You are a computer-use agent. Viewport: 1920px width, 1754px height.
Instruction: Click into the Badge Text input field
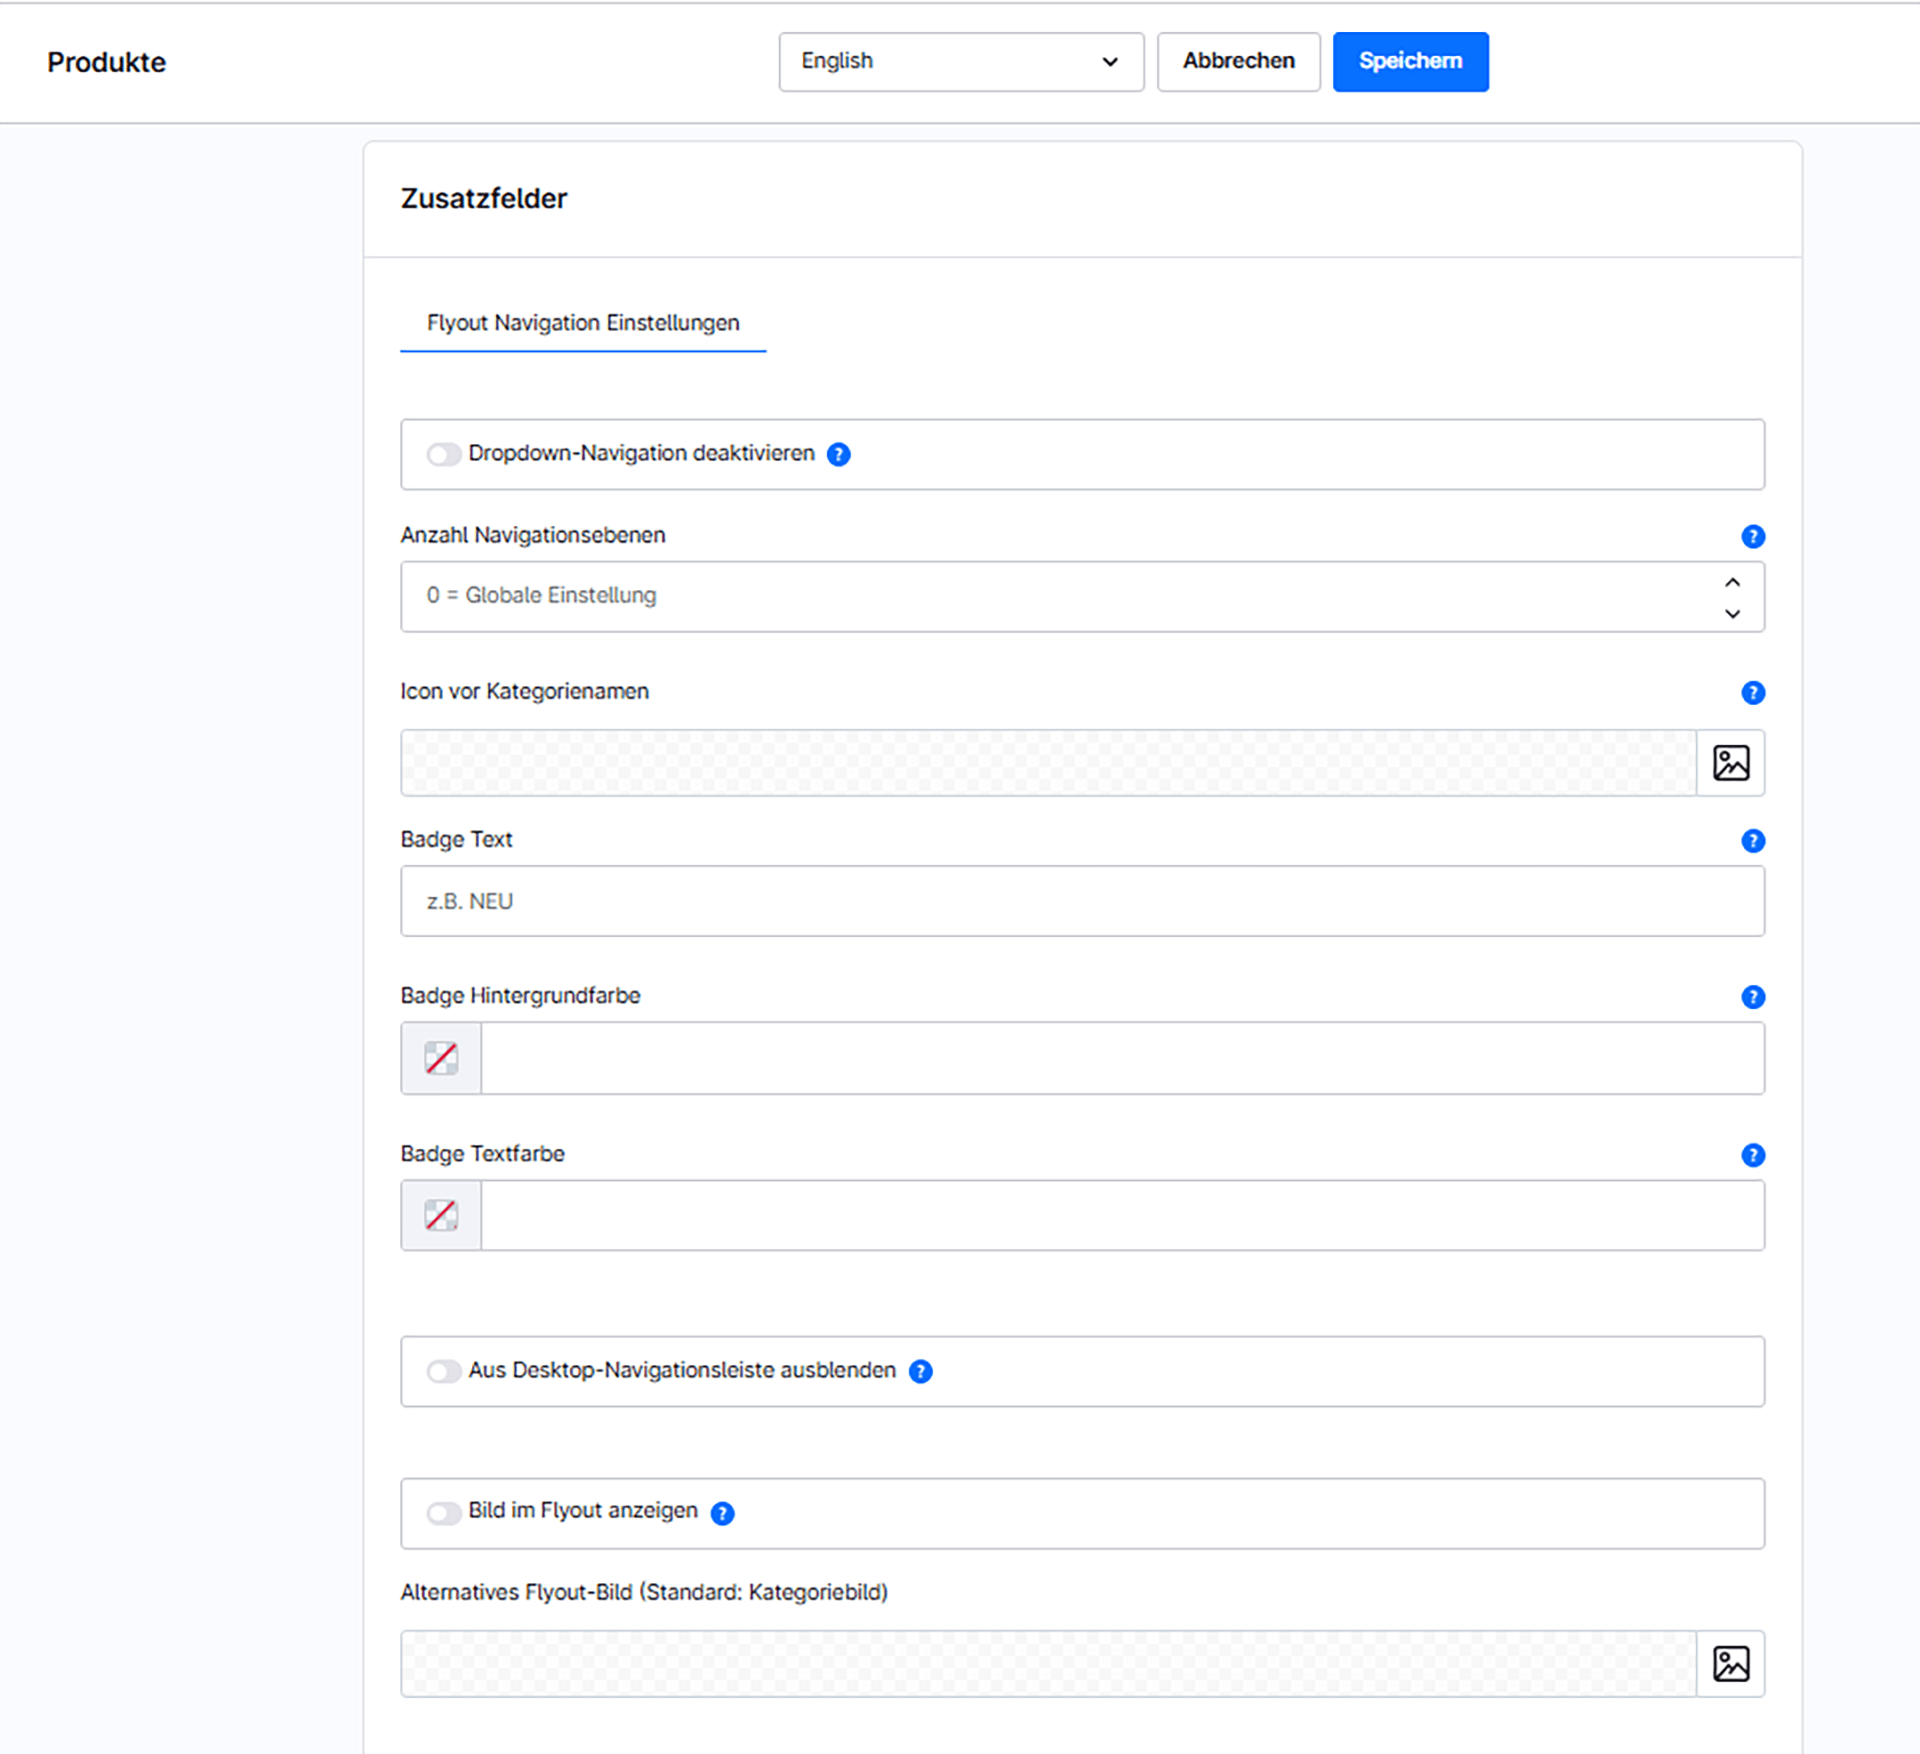[x=1082, y=901]
